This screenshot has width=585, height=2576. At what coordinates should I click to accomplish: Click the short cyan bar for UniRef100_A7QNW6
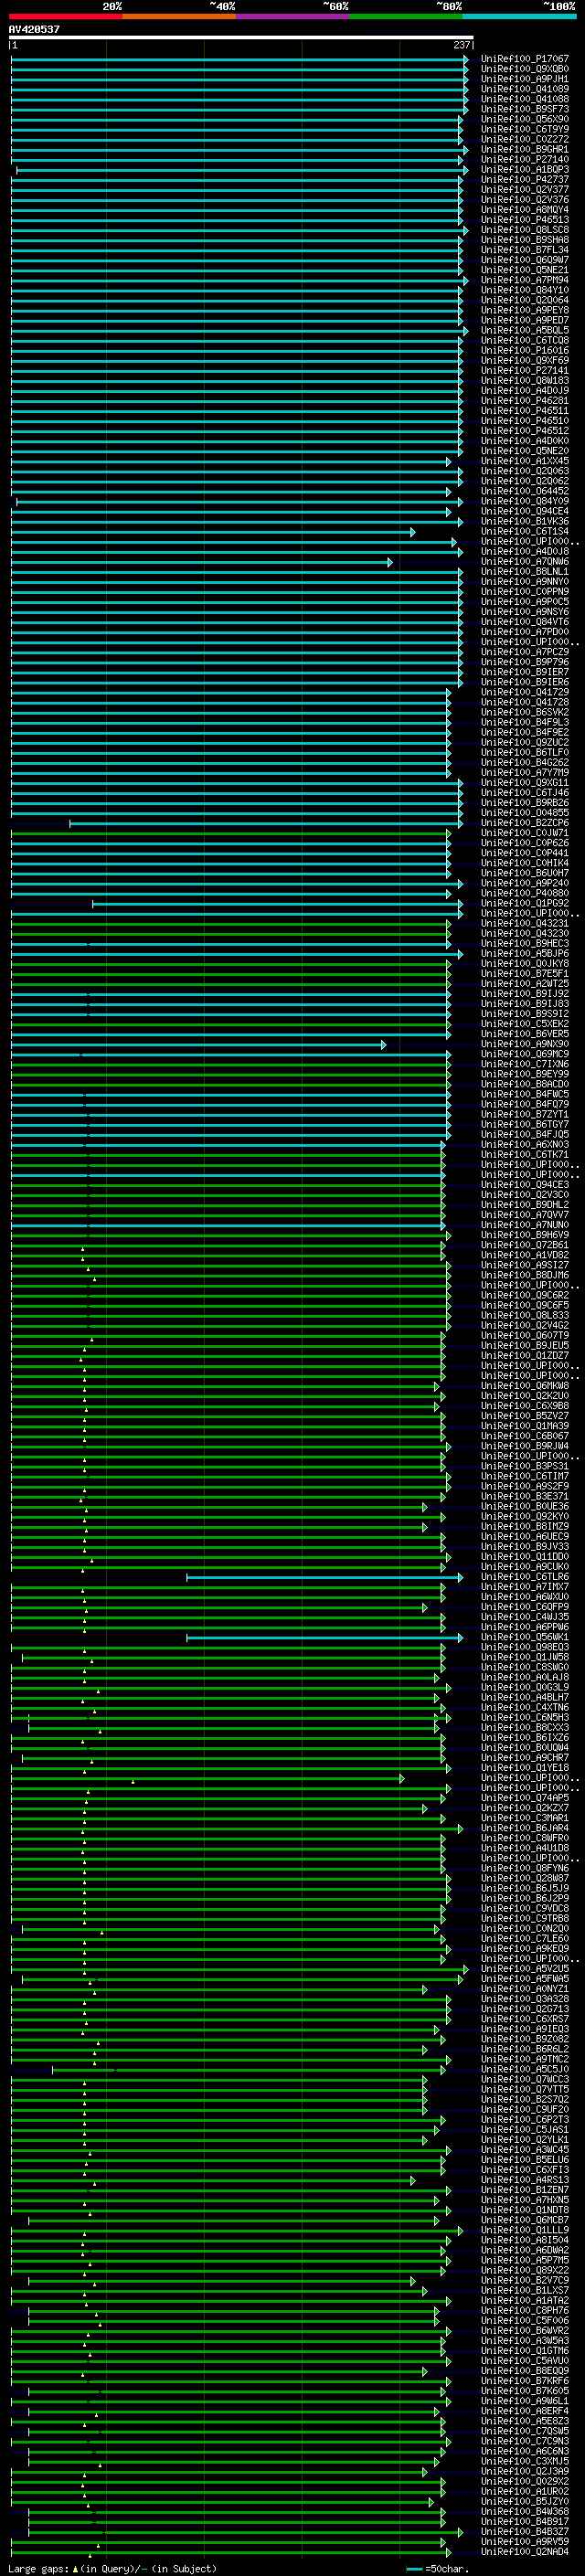[x=201, y=562]
